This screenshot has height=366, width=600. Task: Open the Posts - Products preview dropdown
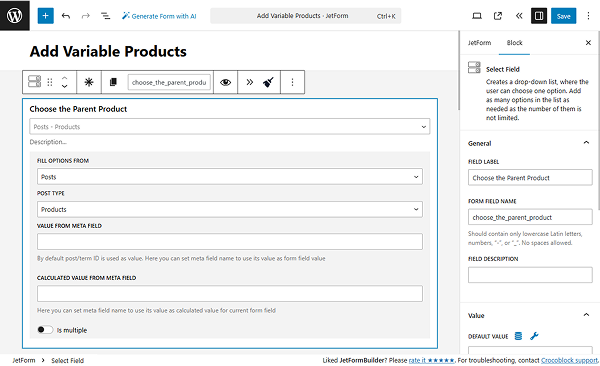230,126
